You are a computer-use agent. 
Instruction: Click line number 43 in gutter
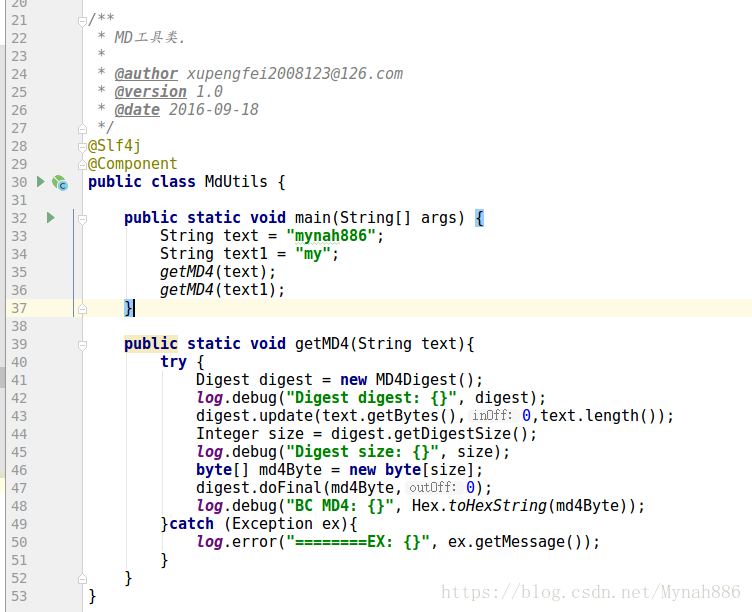point(20,416)
